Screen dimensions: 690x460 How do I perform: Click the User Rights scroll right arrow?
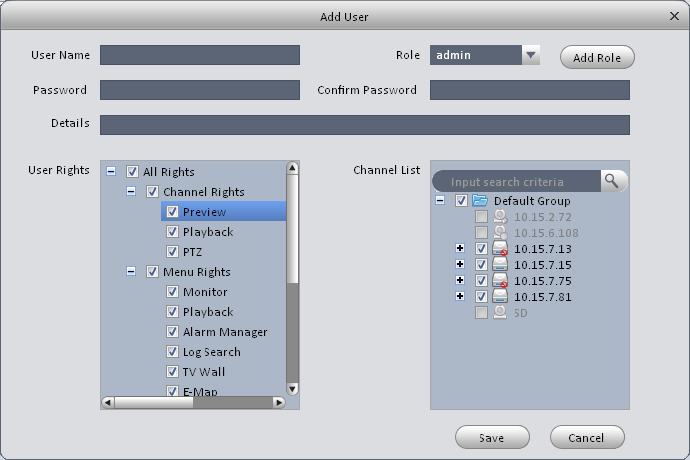click(x=279, y=402)
